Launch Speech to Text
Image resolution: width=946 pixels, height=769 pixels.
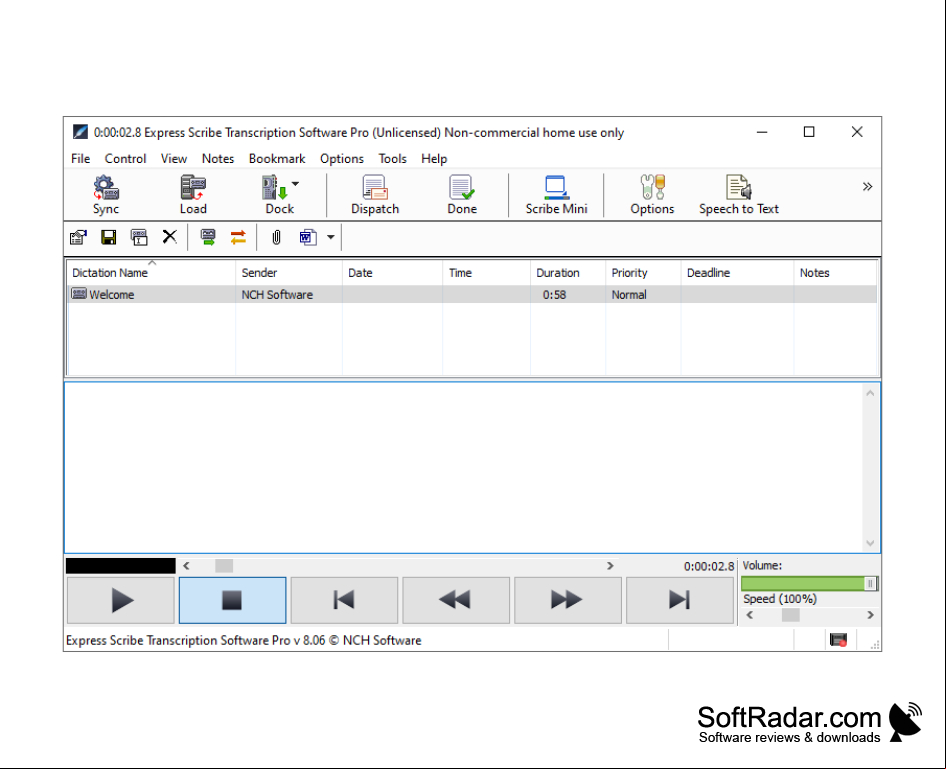point(738,195)
